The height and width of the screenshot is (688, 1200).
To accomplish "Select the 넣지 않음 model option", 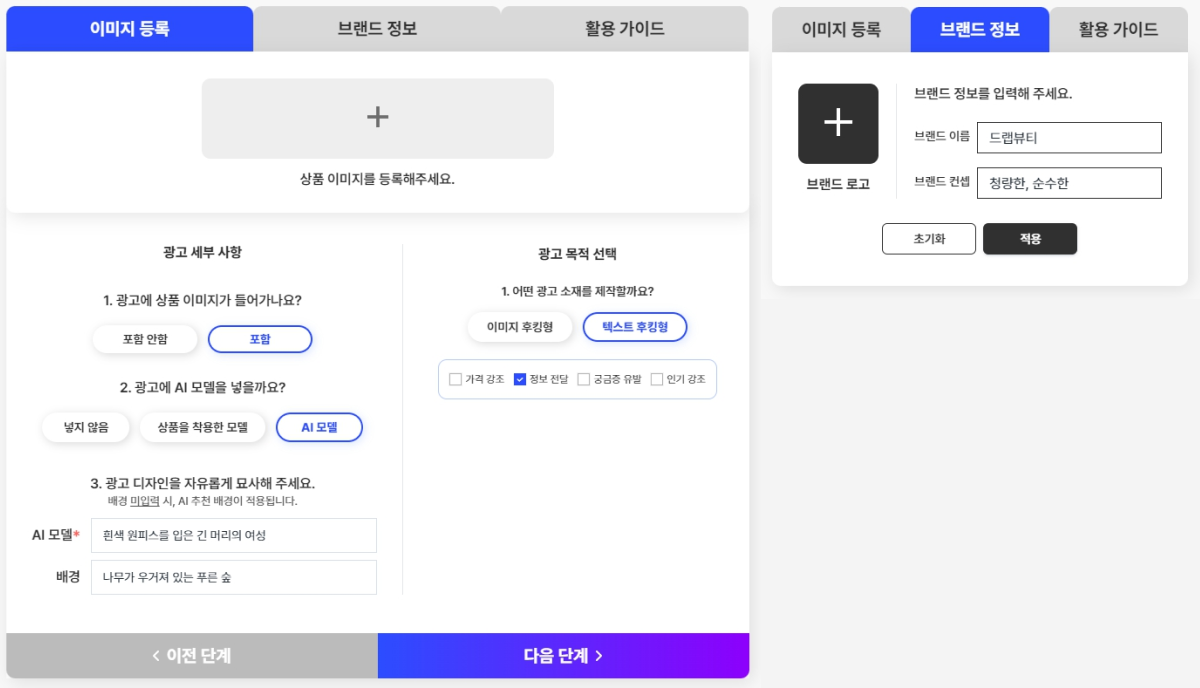I will coord(85,427).
